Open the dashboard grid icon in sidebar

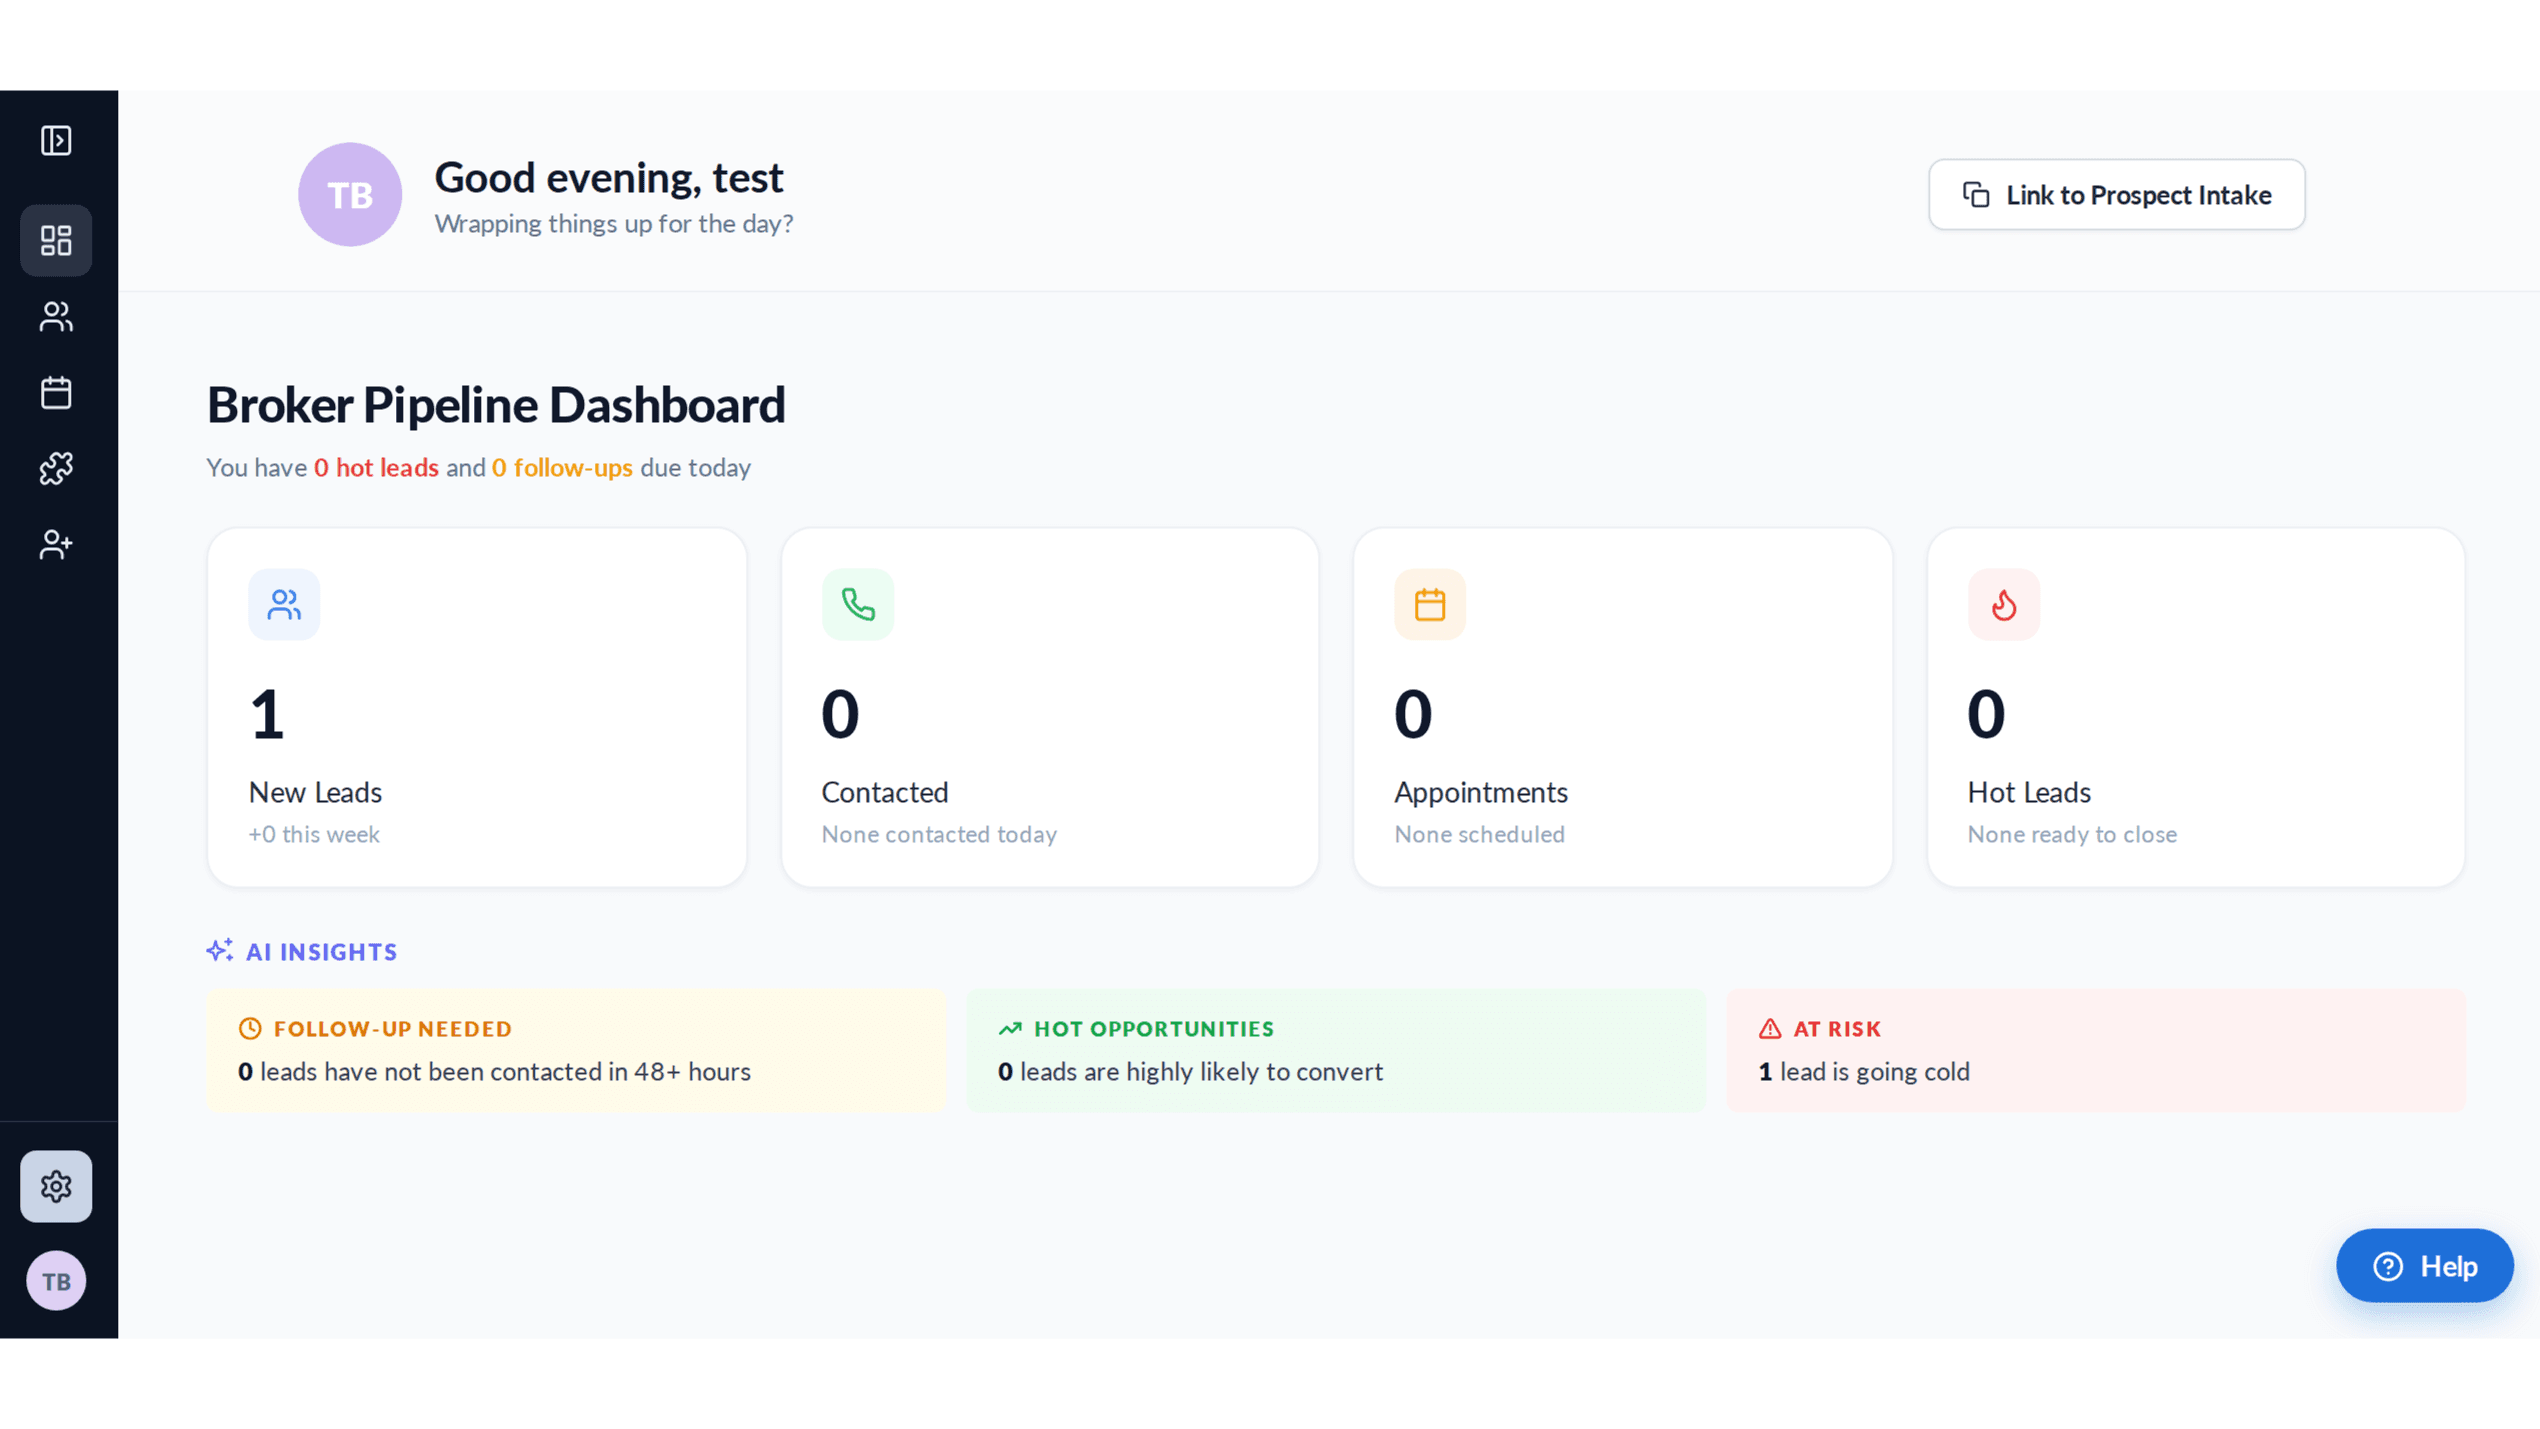tap(56, 240)
